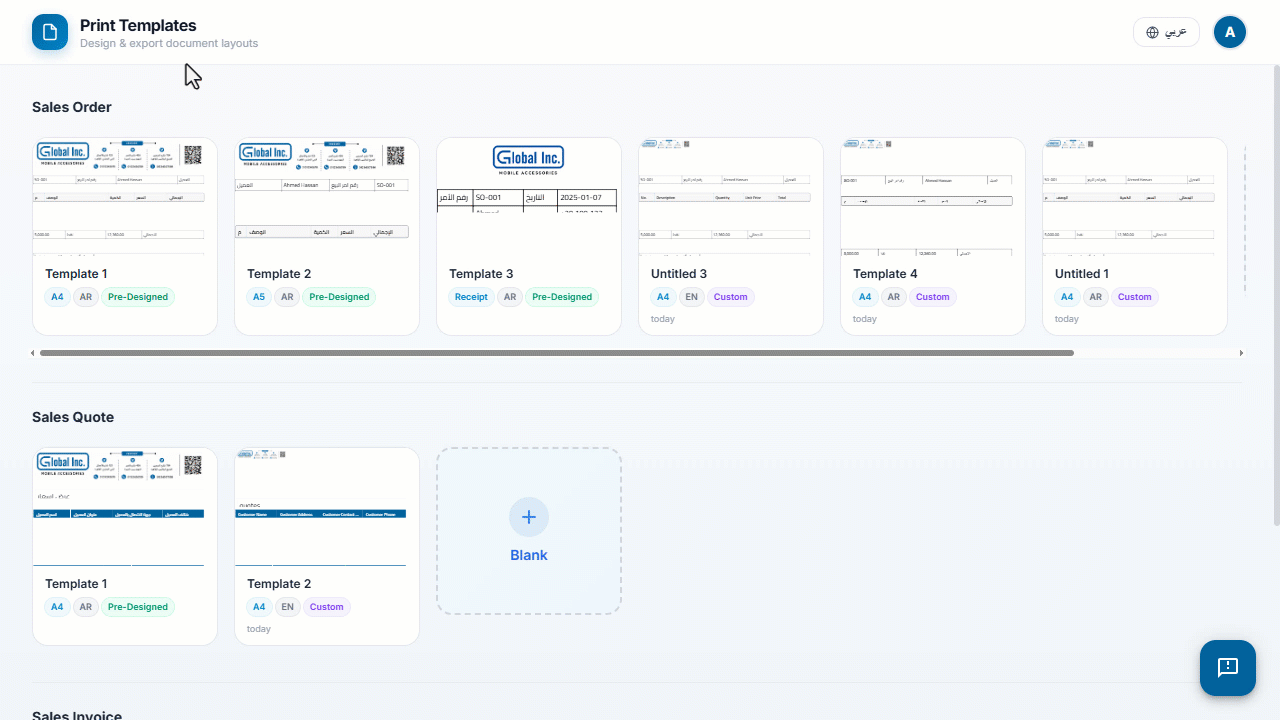The width and height of the screenshot is (1280, 720).
Task: Click the Sales Order horizontal scrollbar thumb
Action: click(556, 353)
